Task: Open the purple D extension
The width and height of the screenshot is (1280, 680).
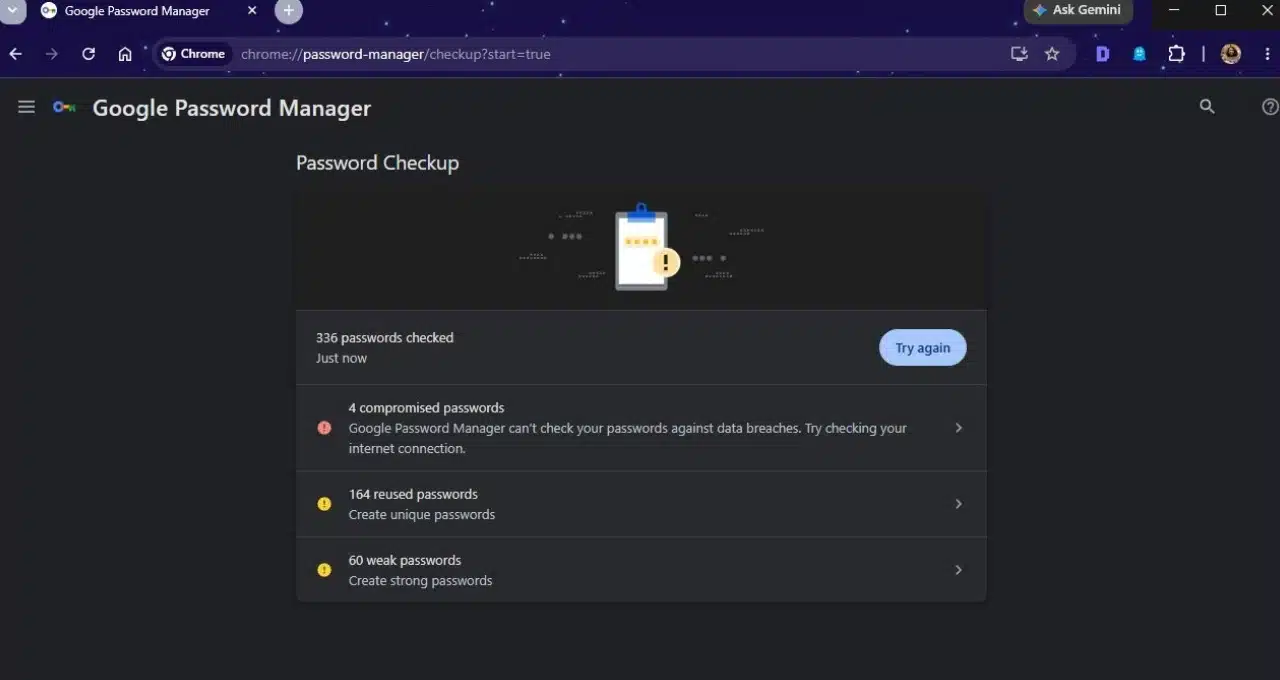Action: pos(1102,54)
